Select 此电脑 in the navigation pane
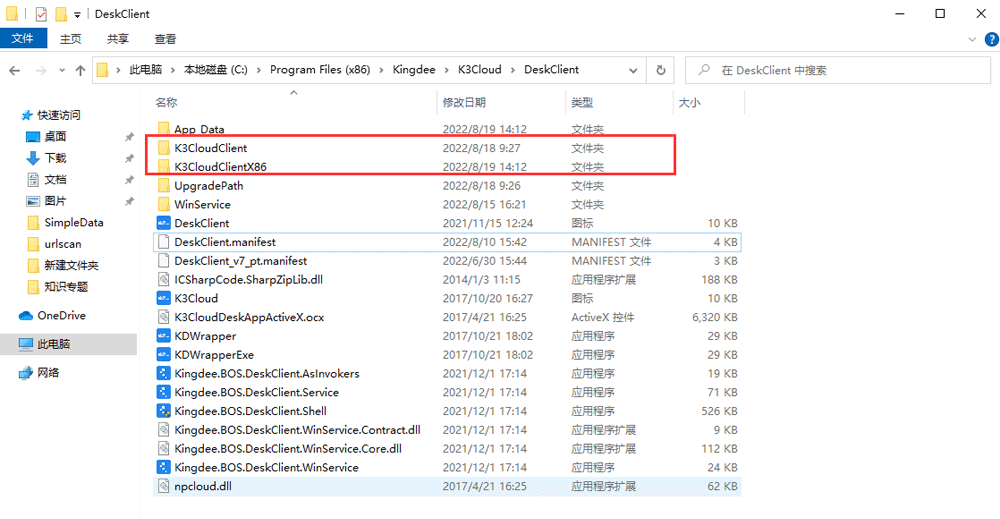The image size is (1000, 519). coord(53,344)
